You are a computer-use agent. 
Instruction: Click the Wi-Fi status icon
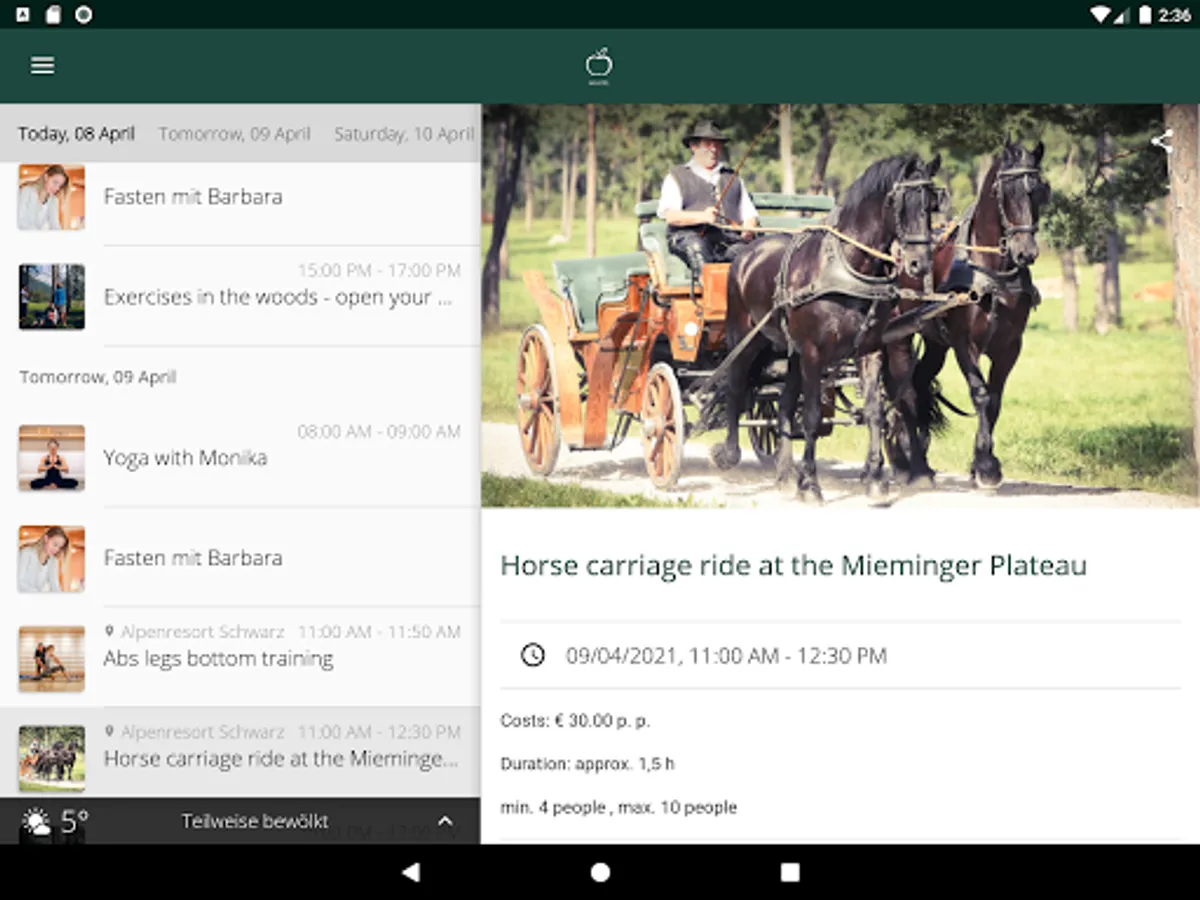[1101, 15]
